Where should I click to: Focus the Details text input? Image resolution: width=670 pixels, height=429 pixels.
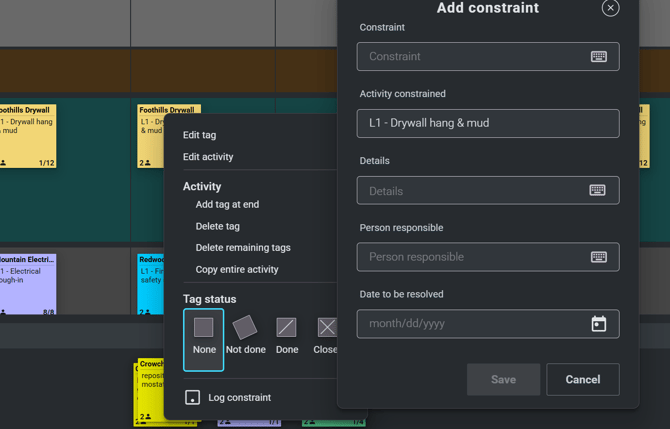coord(488,190)
